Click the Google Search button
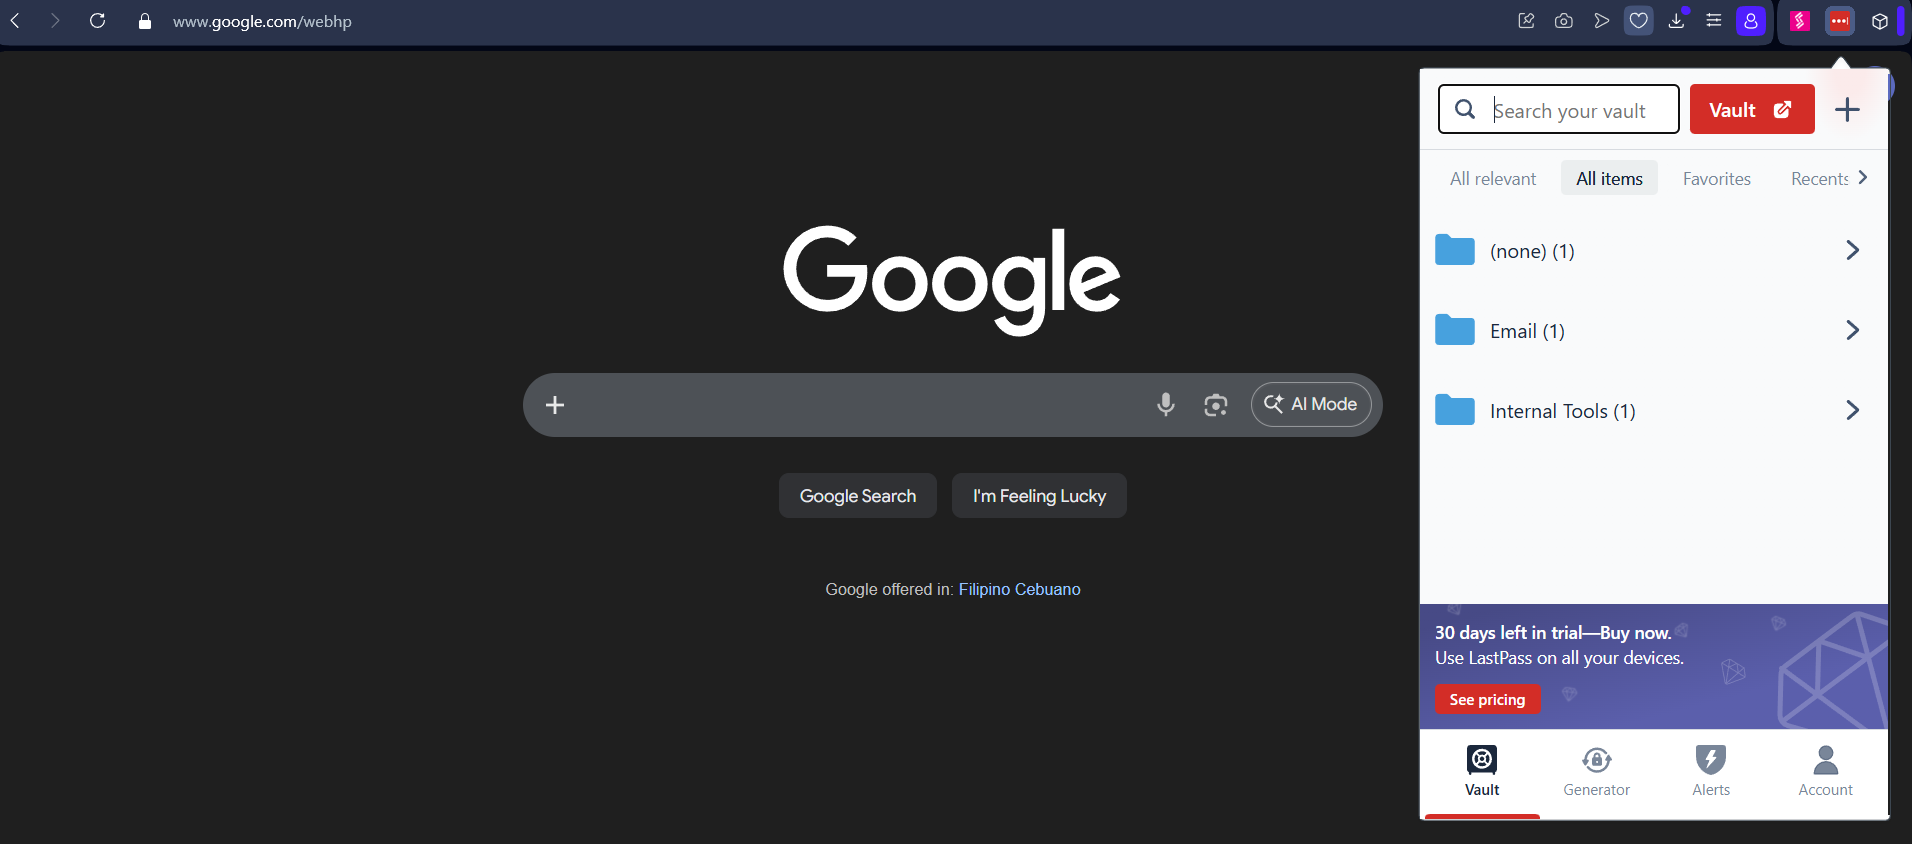This screenshot has height=844, width=1912. (858, 496)
